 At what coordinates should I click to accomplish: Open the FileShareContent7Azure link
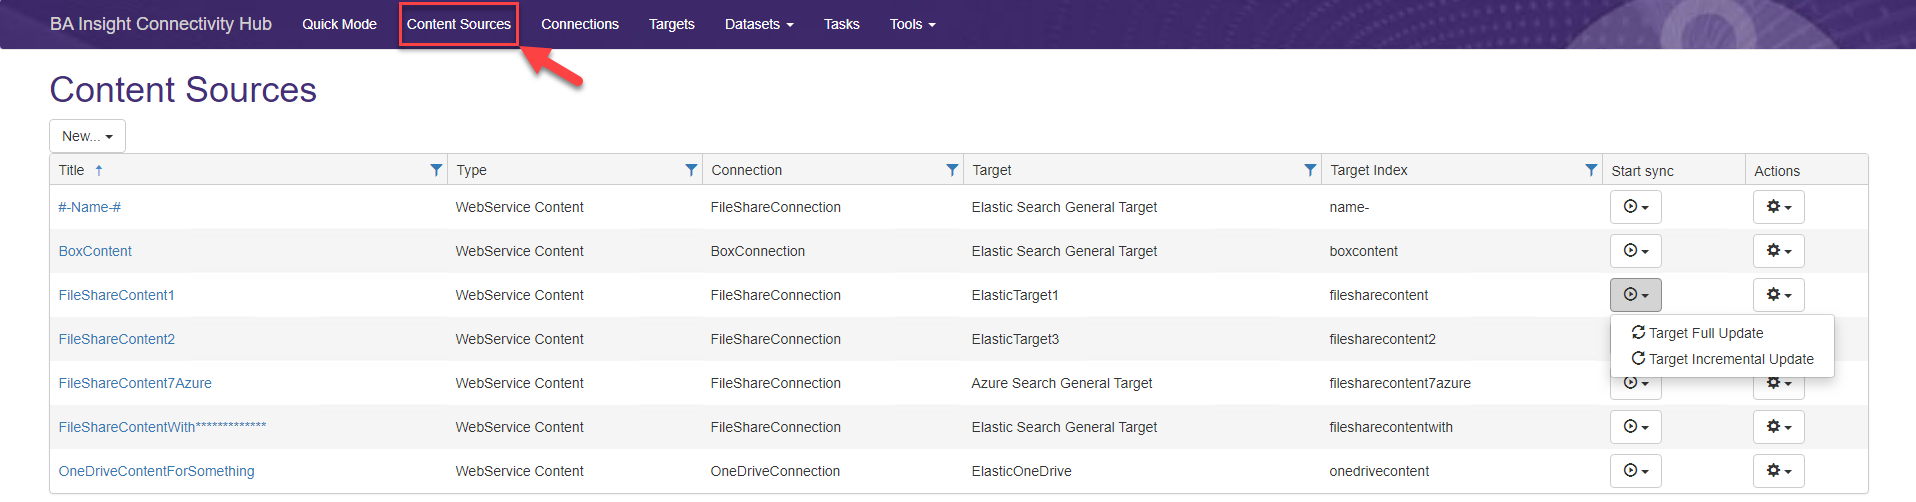click(135, 383)
